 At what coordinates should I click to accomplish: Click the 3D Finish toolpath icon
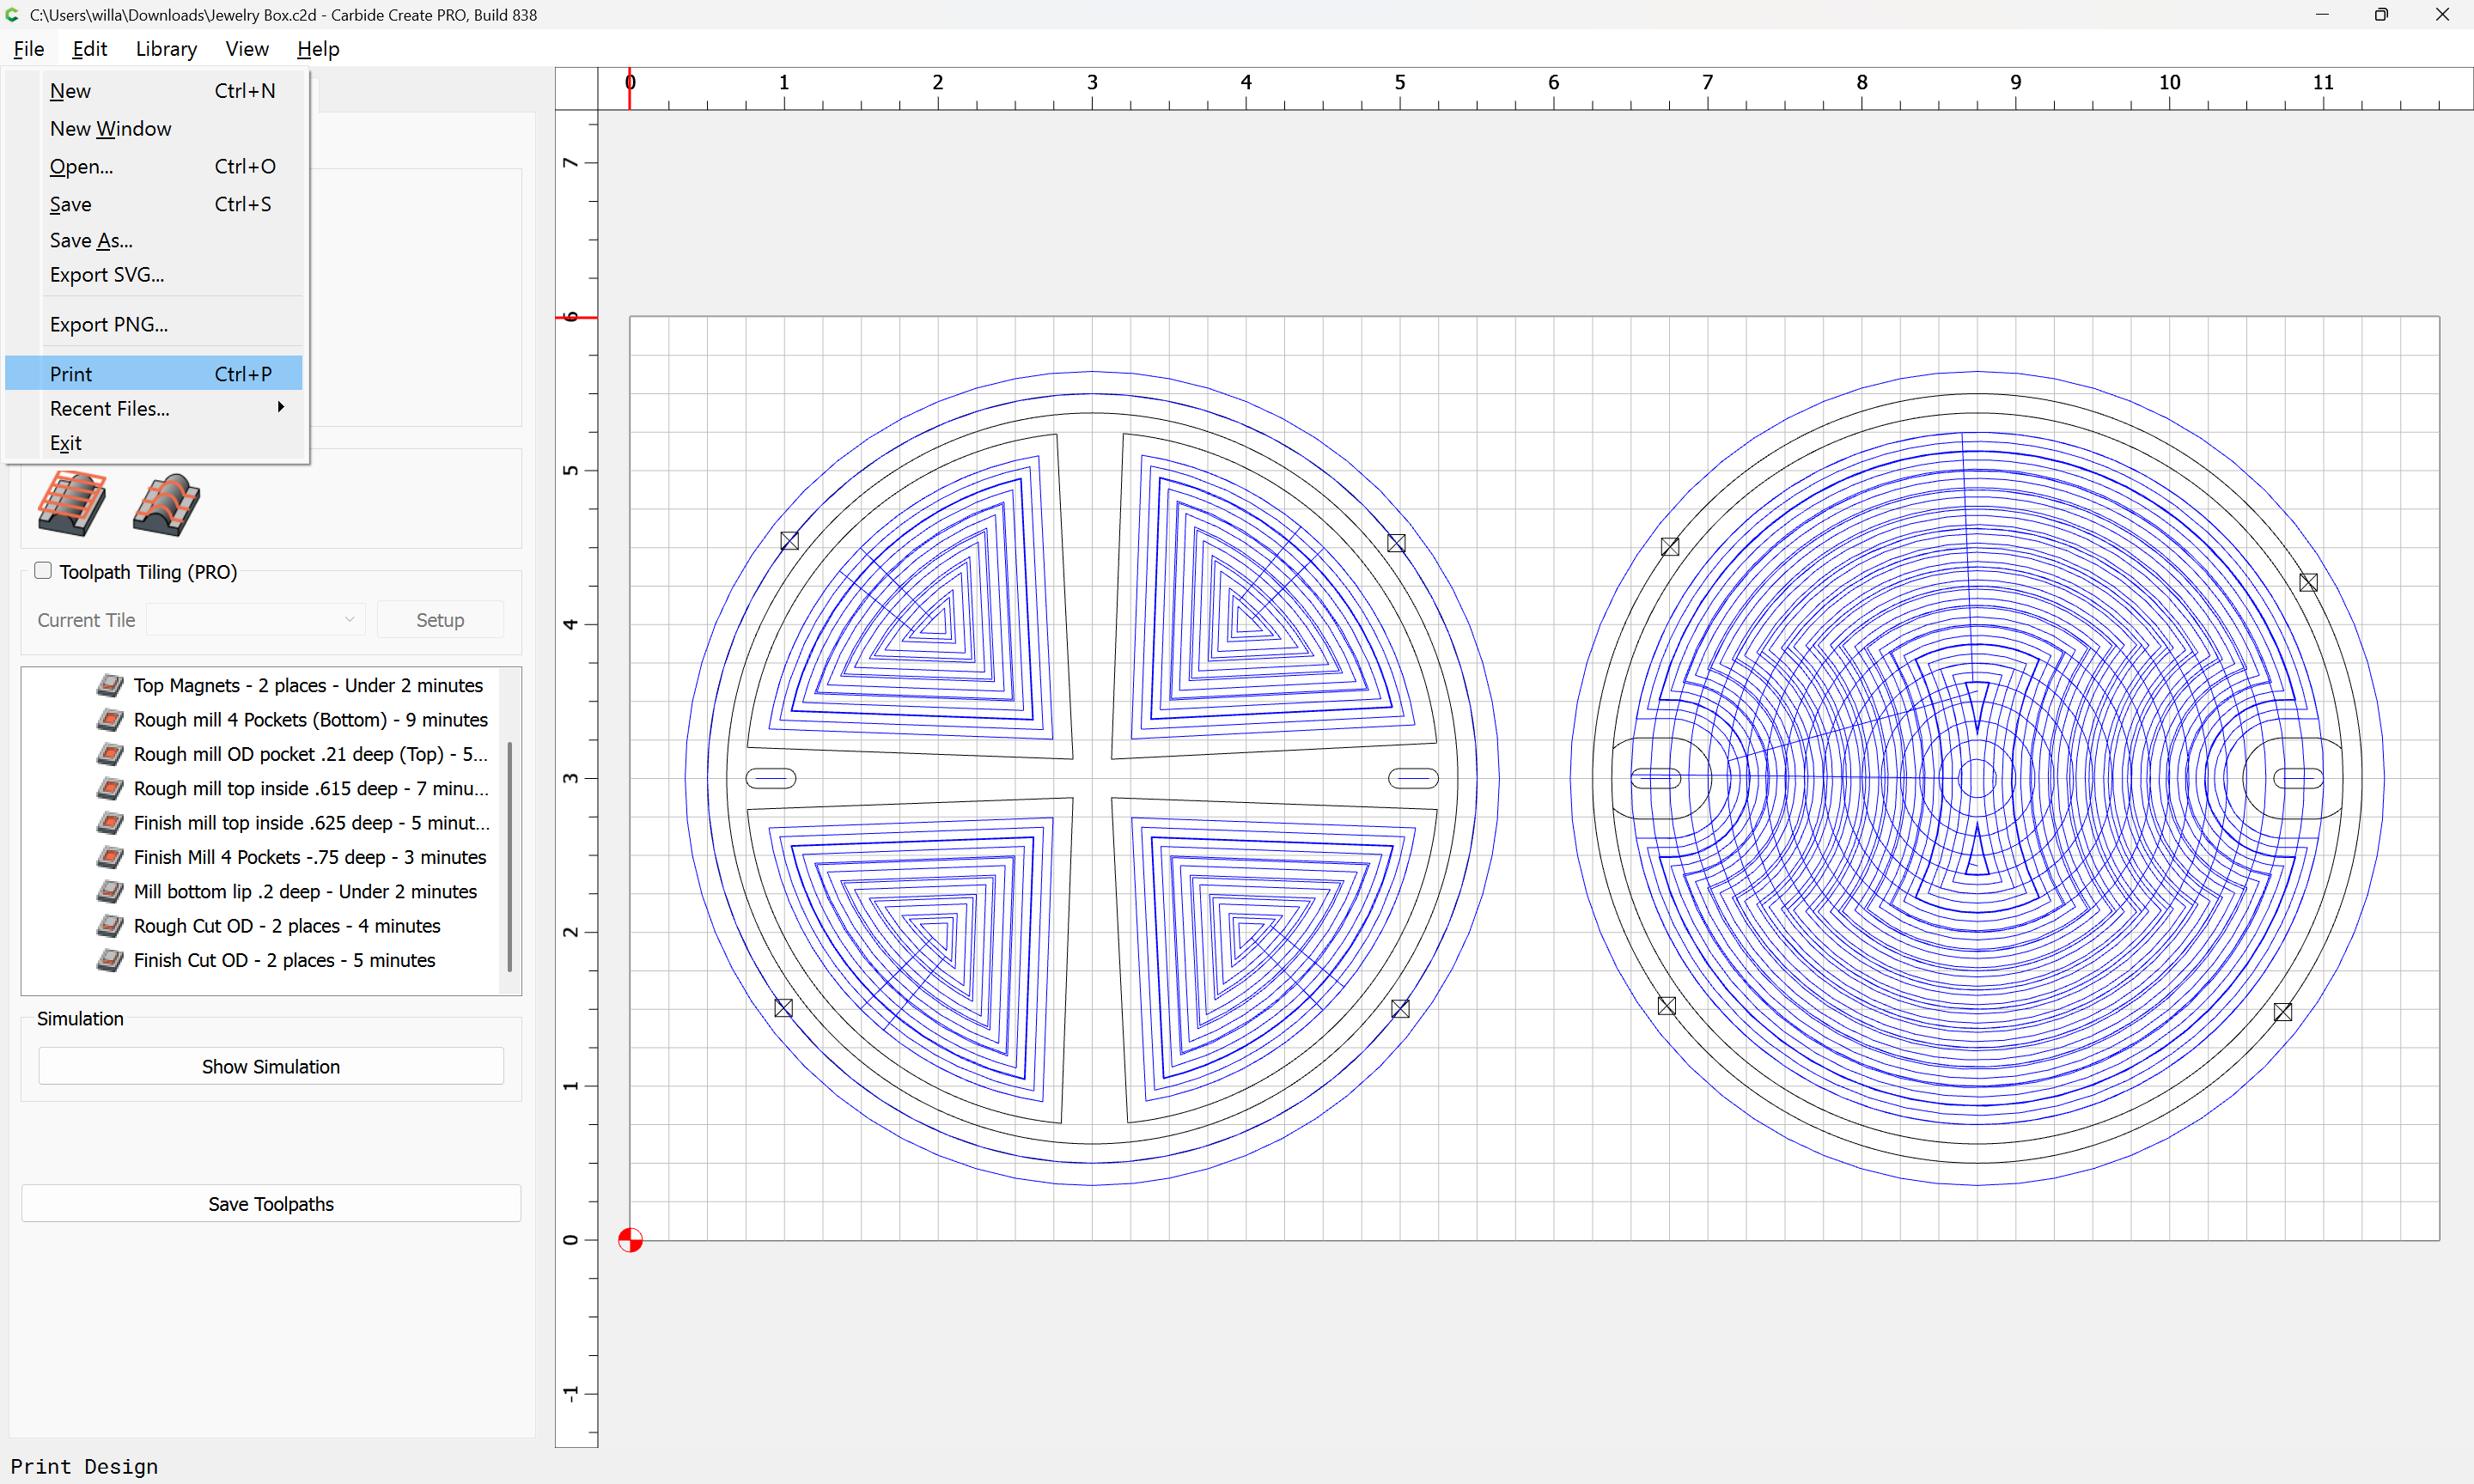tap(166, 503)
